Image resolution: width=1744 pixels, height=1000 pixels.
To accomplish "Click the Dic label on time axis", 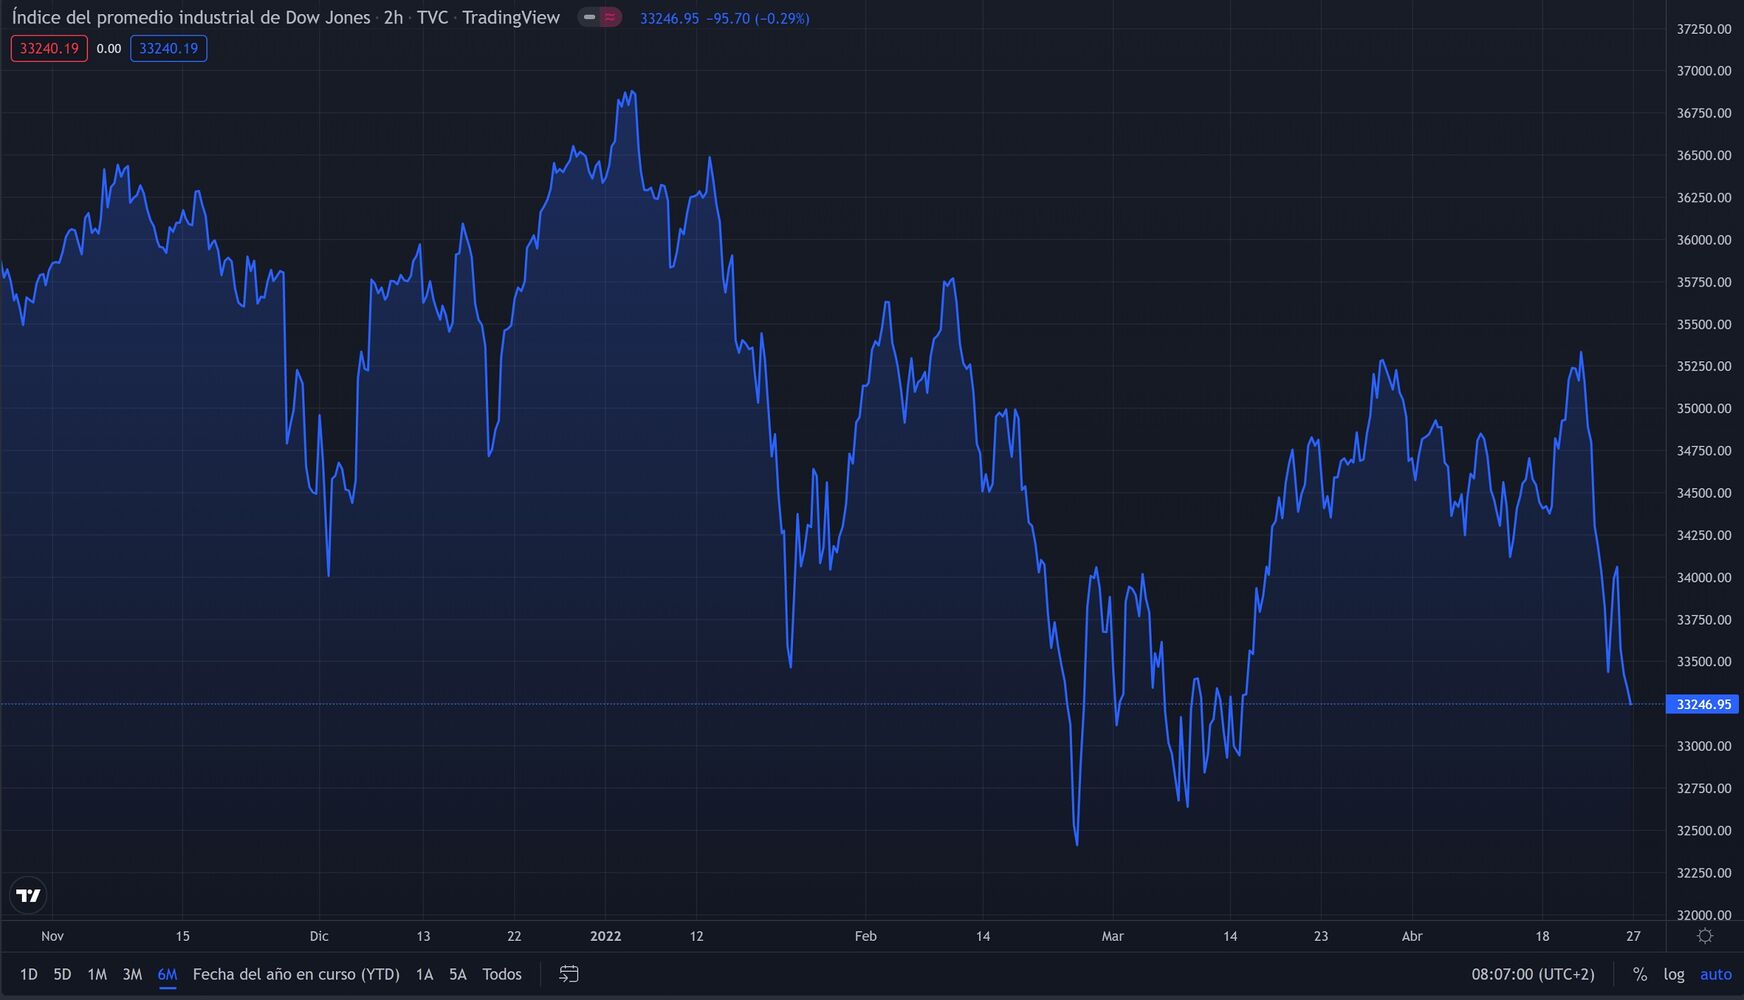I will click(x=319, y=936).
